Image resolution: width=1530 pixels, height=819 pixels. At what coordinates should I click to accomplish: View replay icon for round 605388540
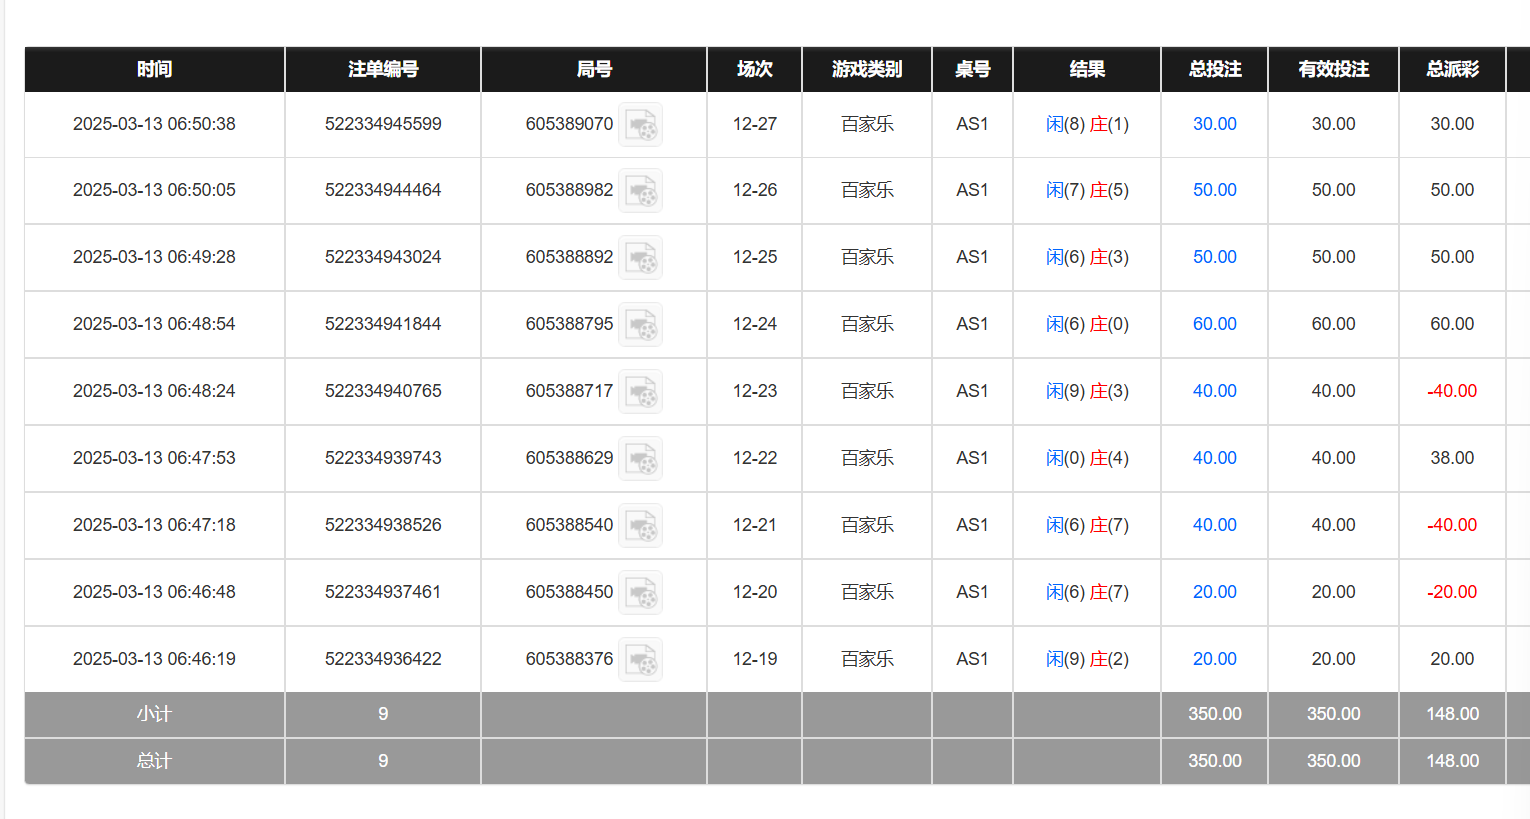coord(640,526)
